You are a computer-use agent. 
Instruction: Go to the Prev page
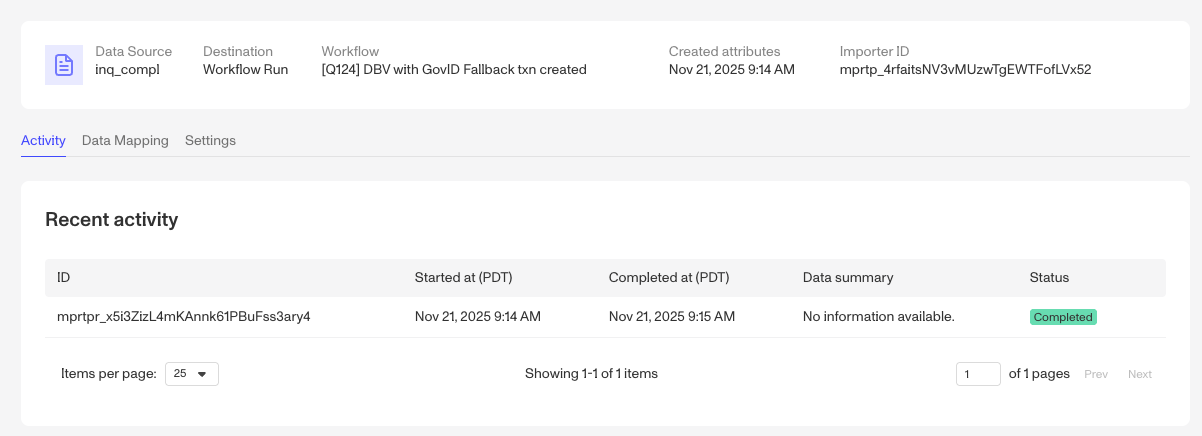1096,374
